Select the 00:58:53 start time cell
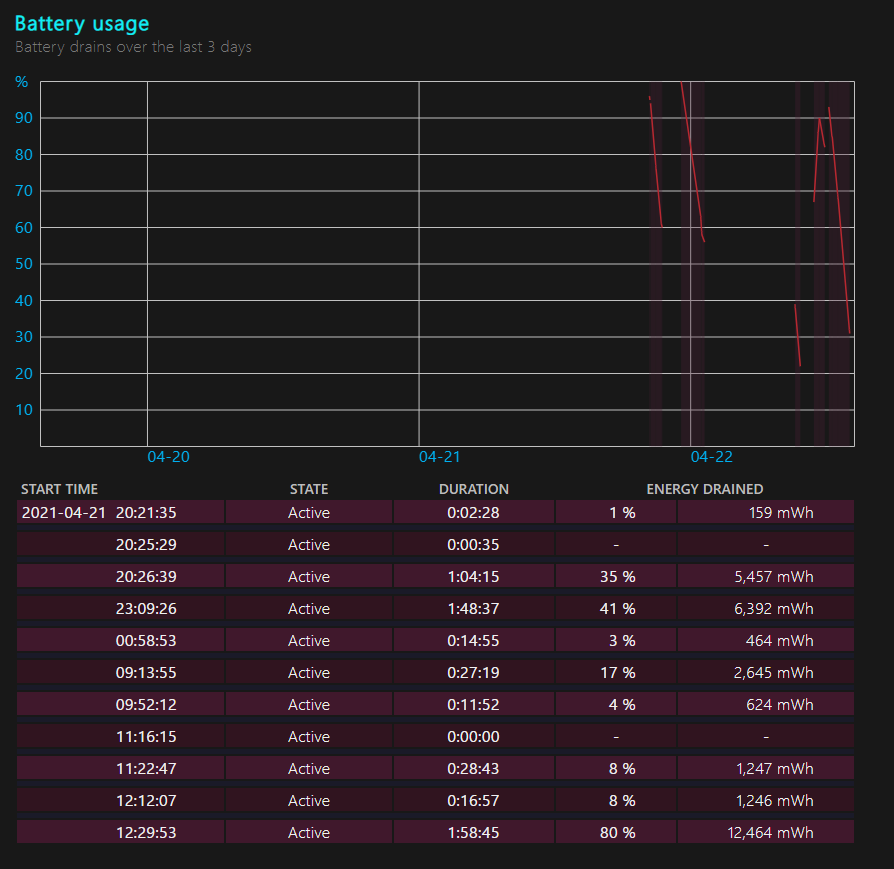 120,640
